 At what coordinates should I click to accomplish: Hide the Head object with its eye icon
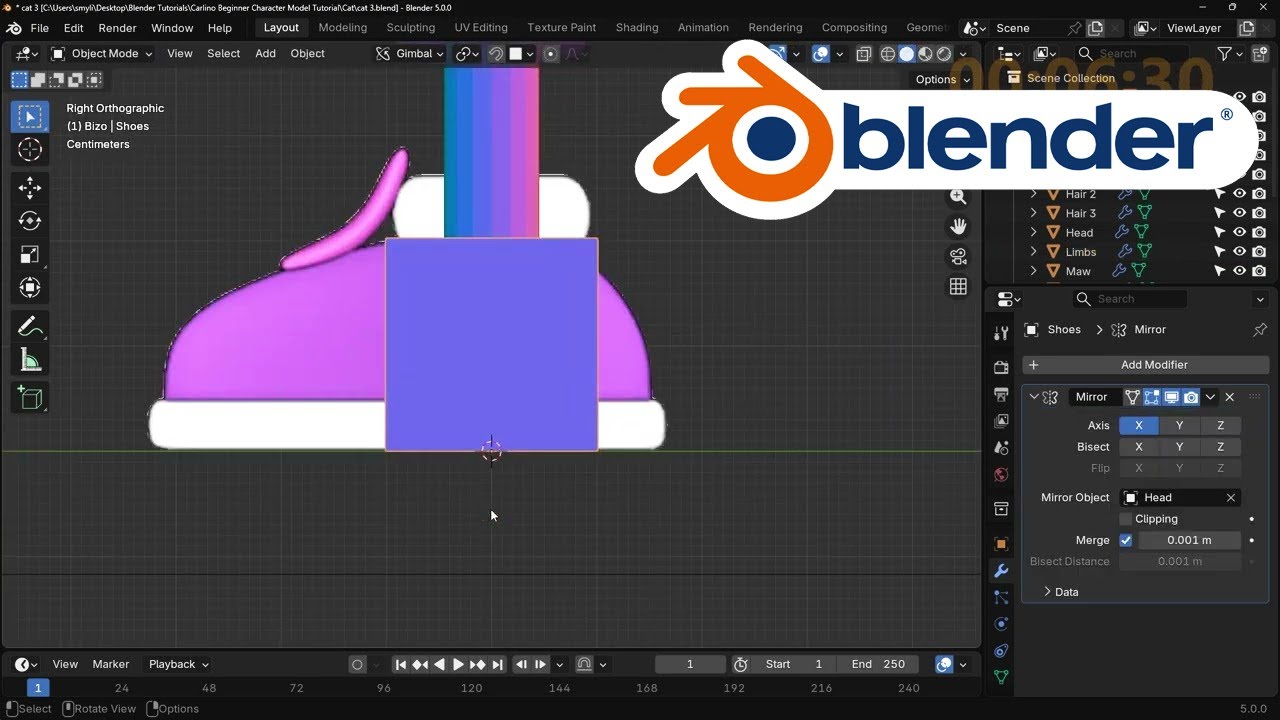tap(1239, 233)
